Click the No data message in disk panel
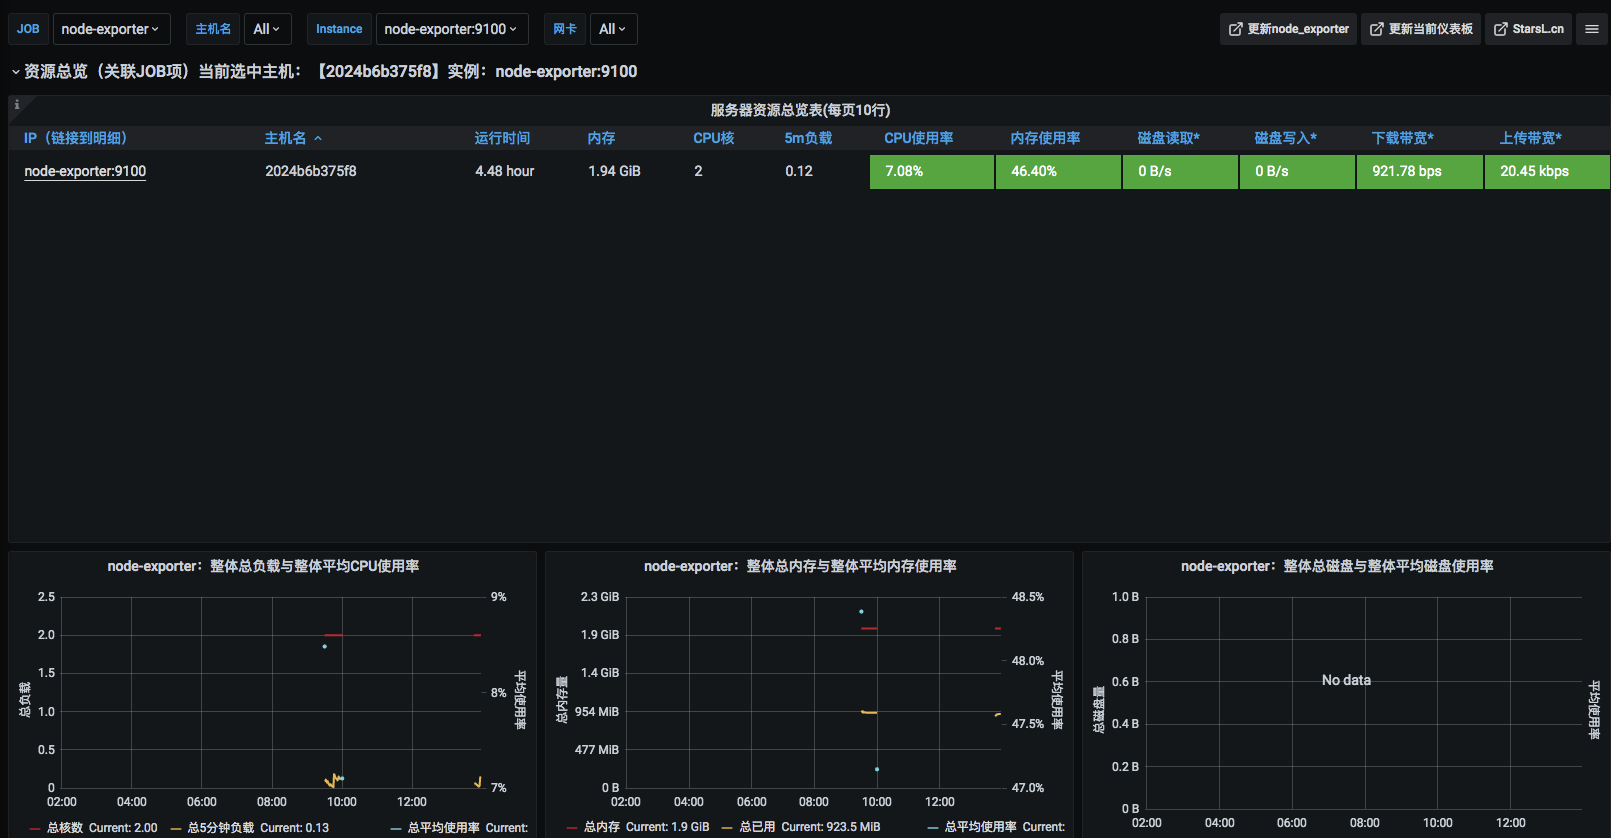Image resolution: width=1611 pixels, height=838 pixels. pyautogui.click(x=1346, y=680)
